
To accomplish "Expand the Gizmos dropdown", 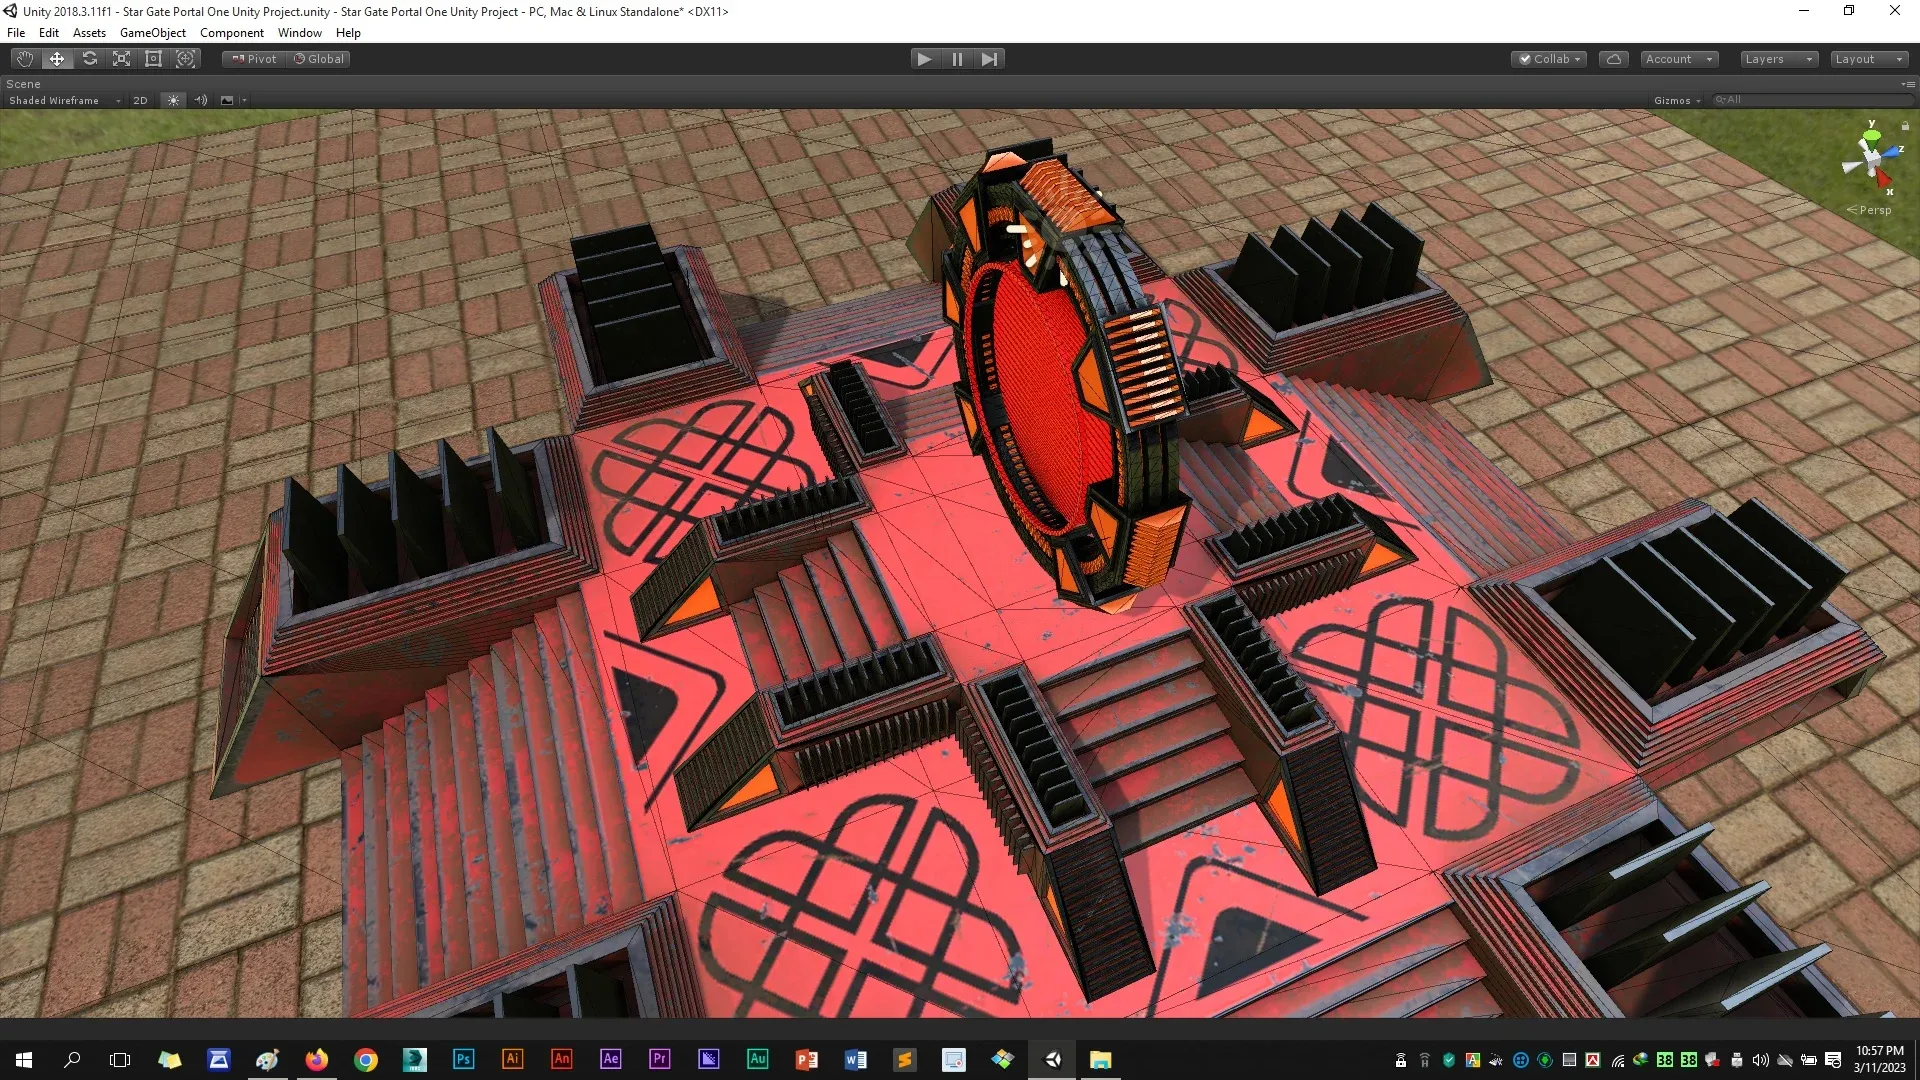I will click(x=1677, y=100).
